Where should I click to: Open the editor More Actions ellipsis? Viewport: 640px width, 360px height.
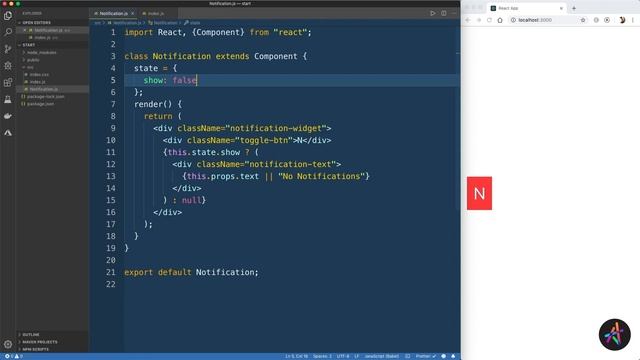coord(454,13)
